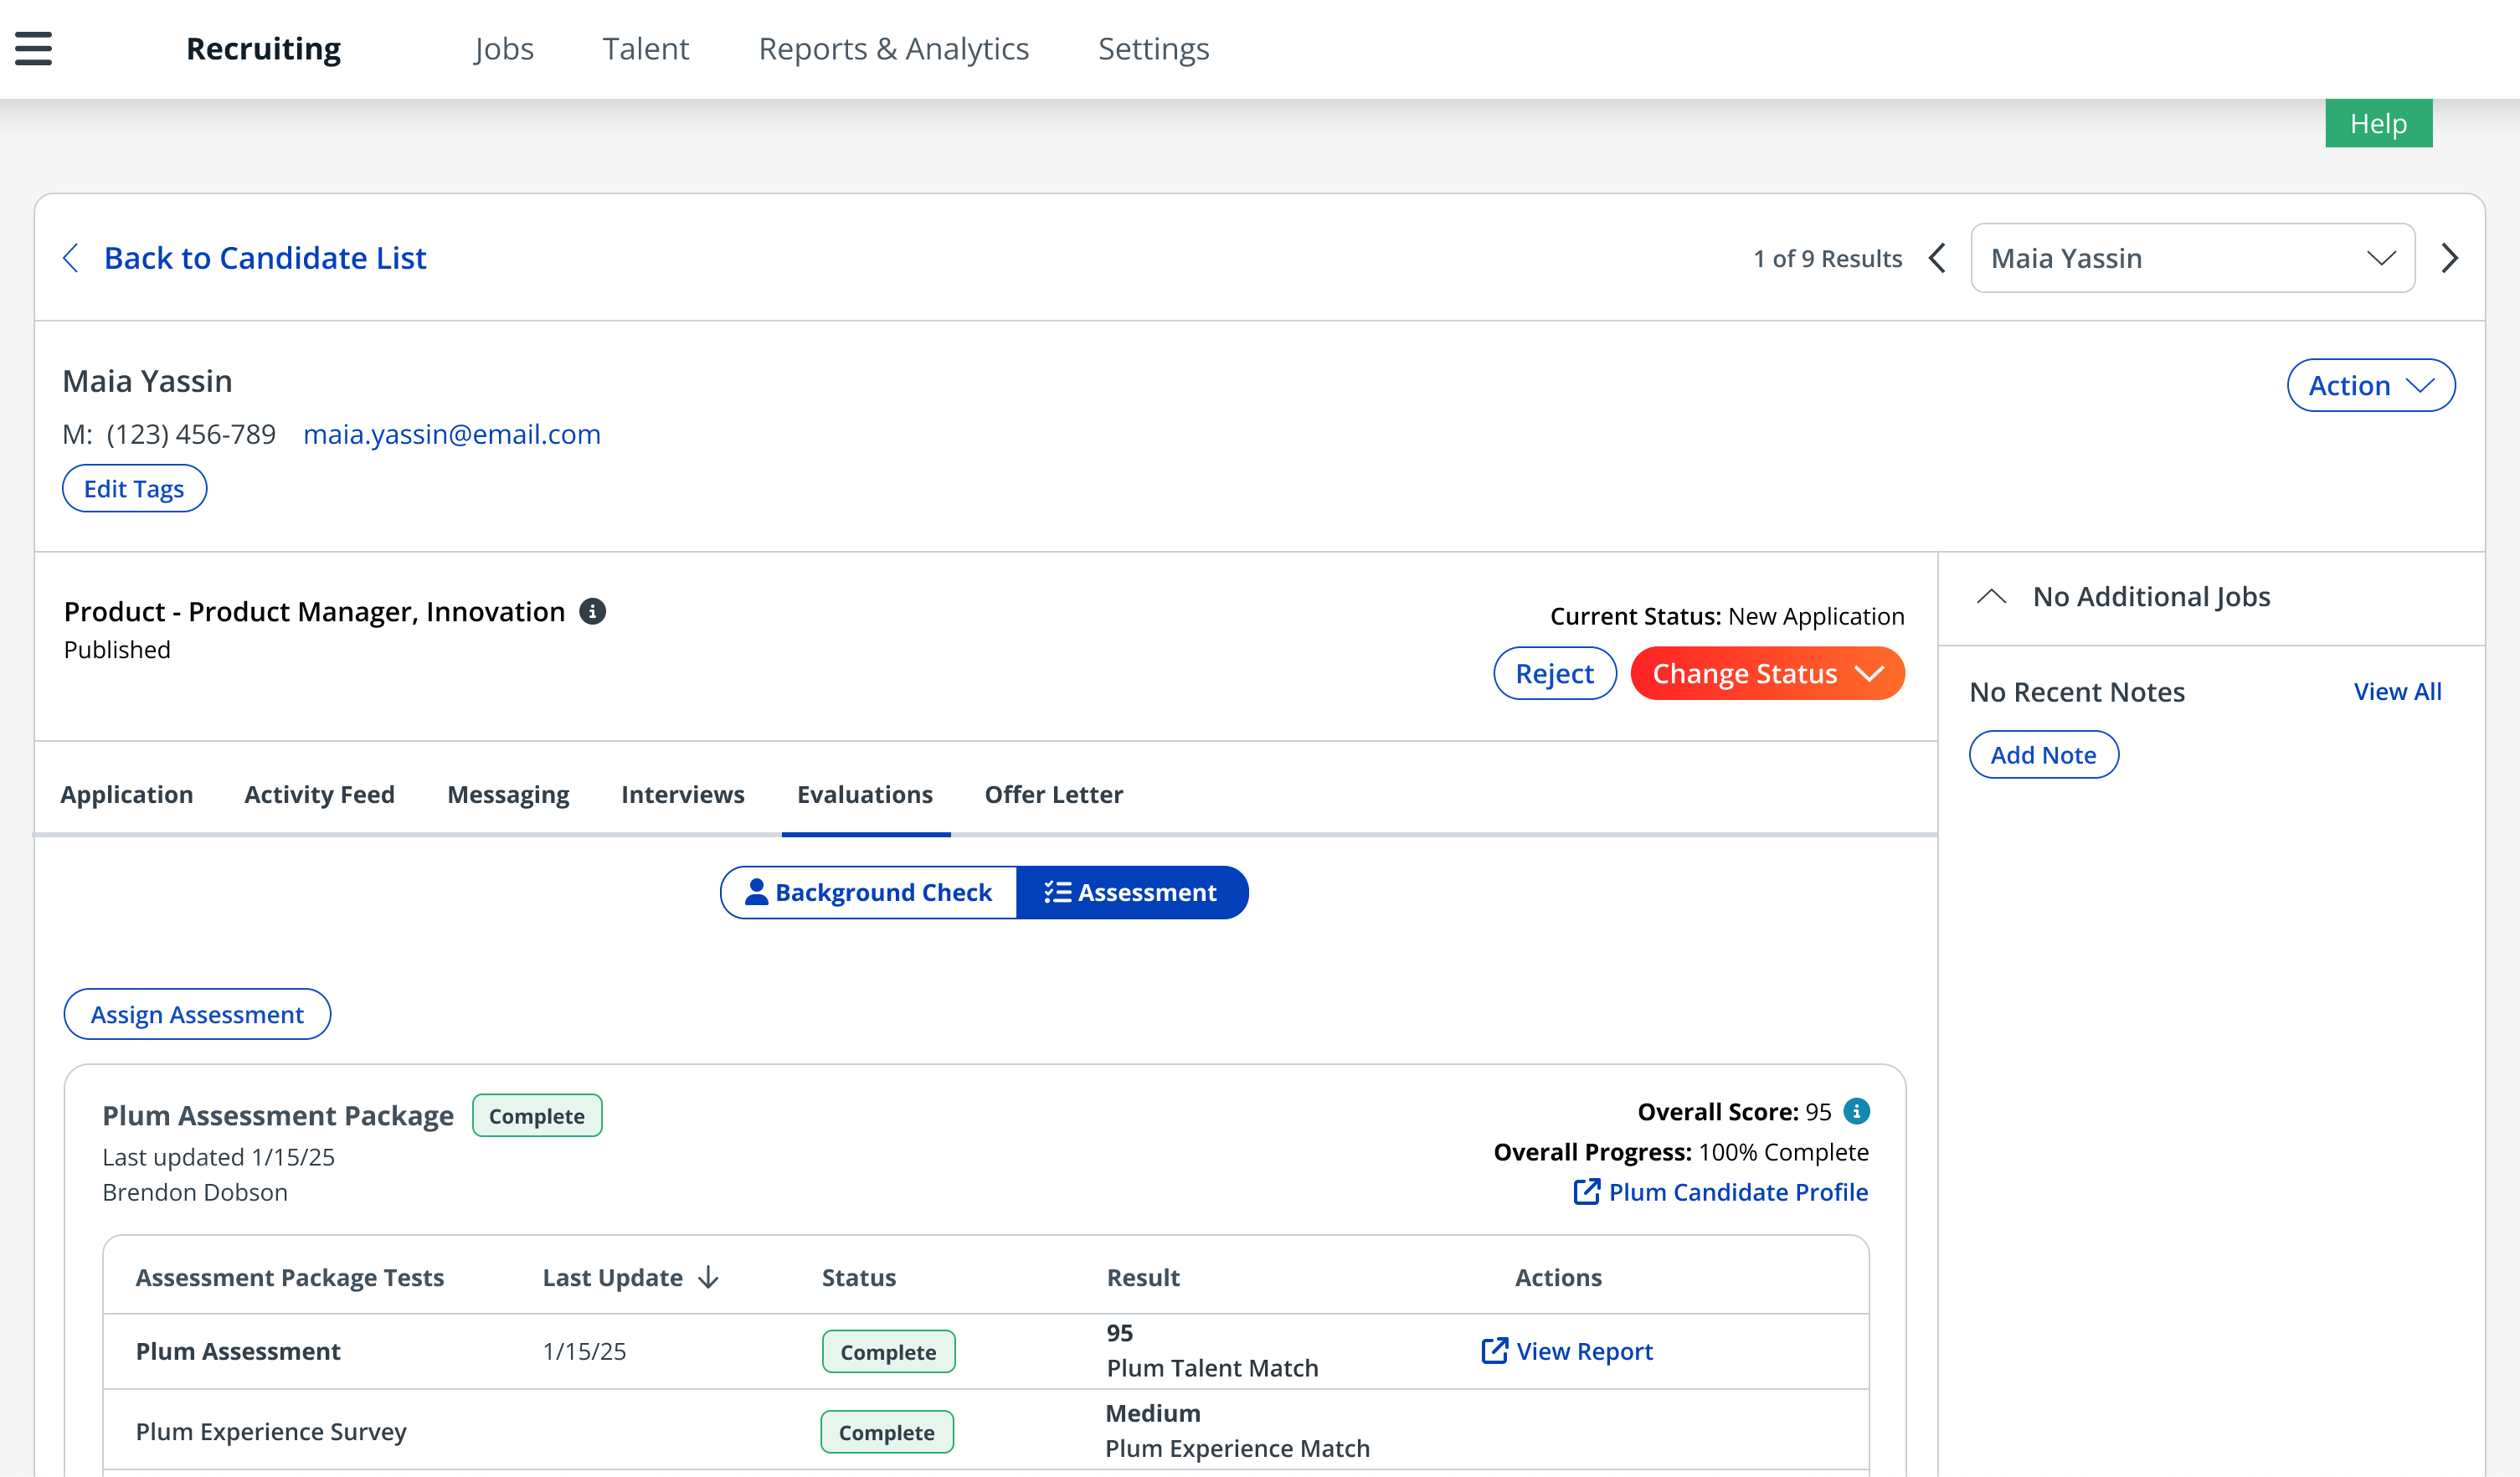Open the hamburger navigation menu

click(33, 48)
